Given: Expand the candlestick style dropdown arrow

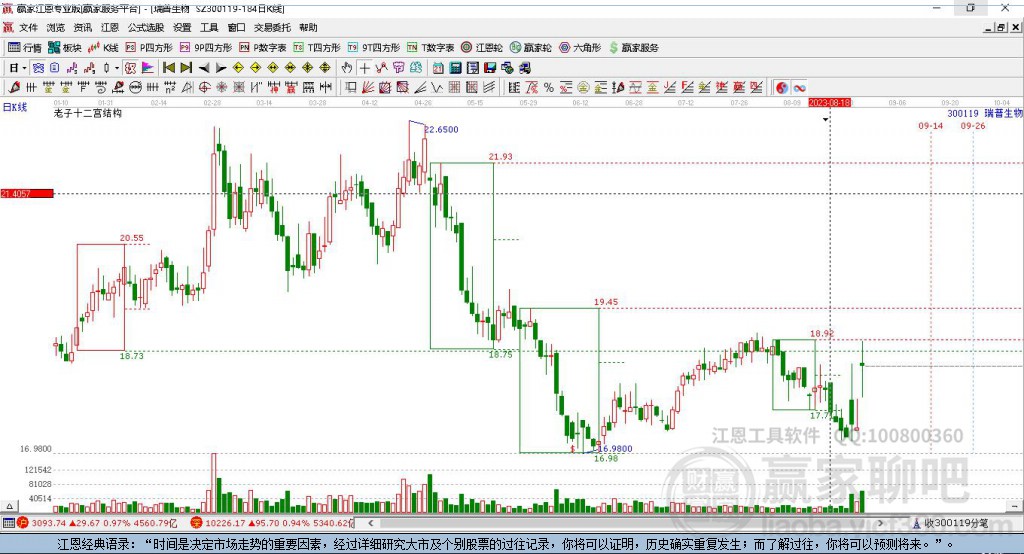Looking at the screenshot, I should point(117,68).
